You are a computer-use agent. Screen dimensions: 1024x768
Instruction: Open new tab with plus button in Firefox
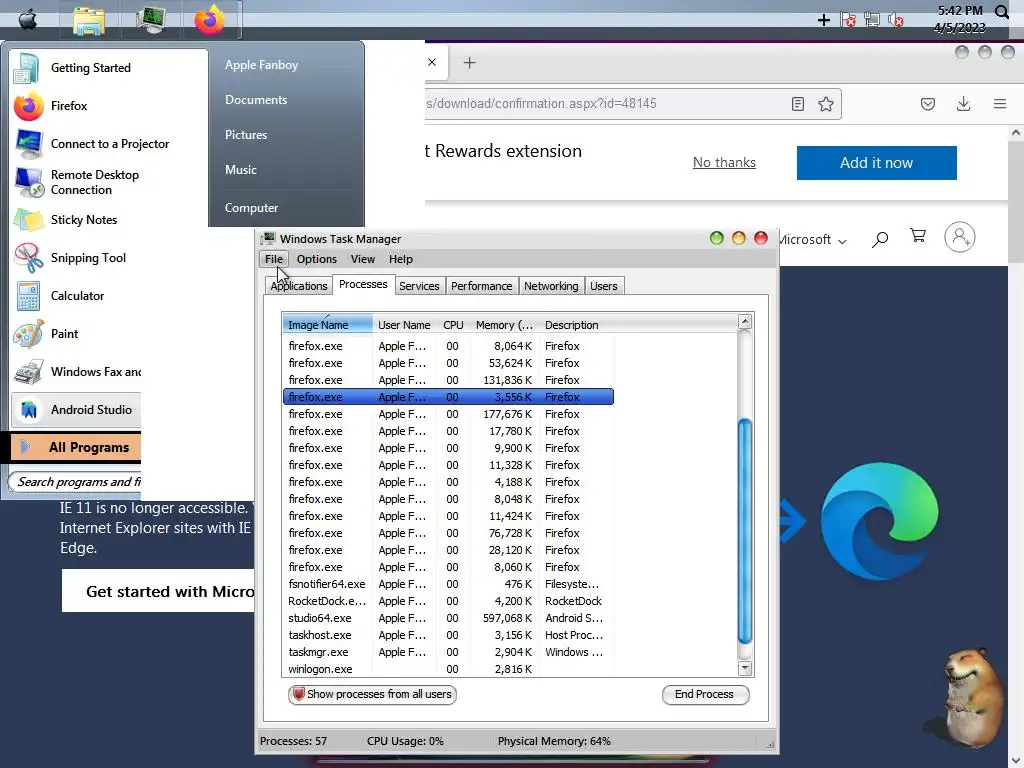(469, 63)
